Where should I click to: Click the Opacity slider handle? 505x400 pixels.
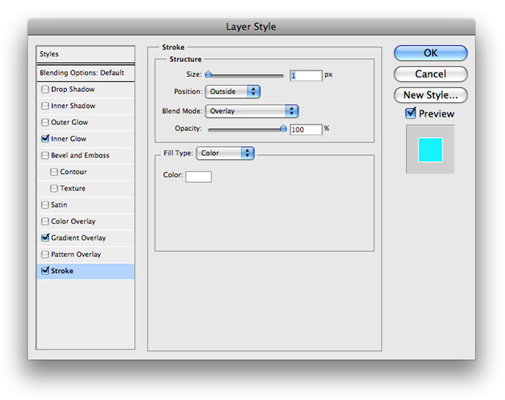coord(283,128)
